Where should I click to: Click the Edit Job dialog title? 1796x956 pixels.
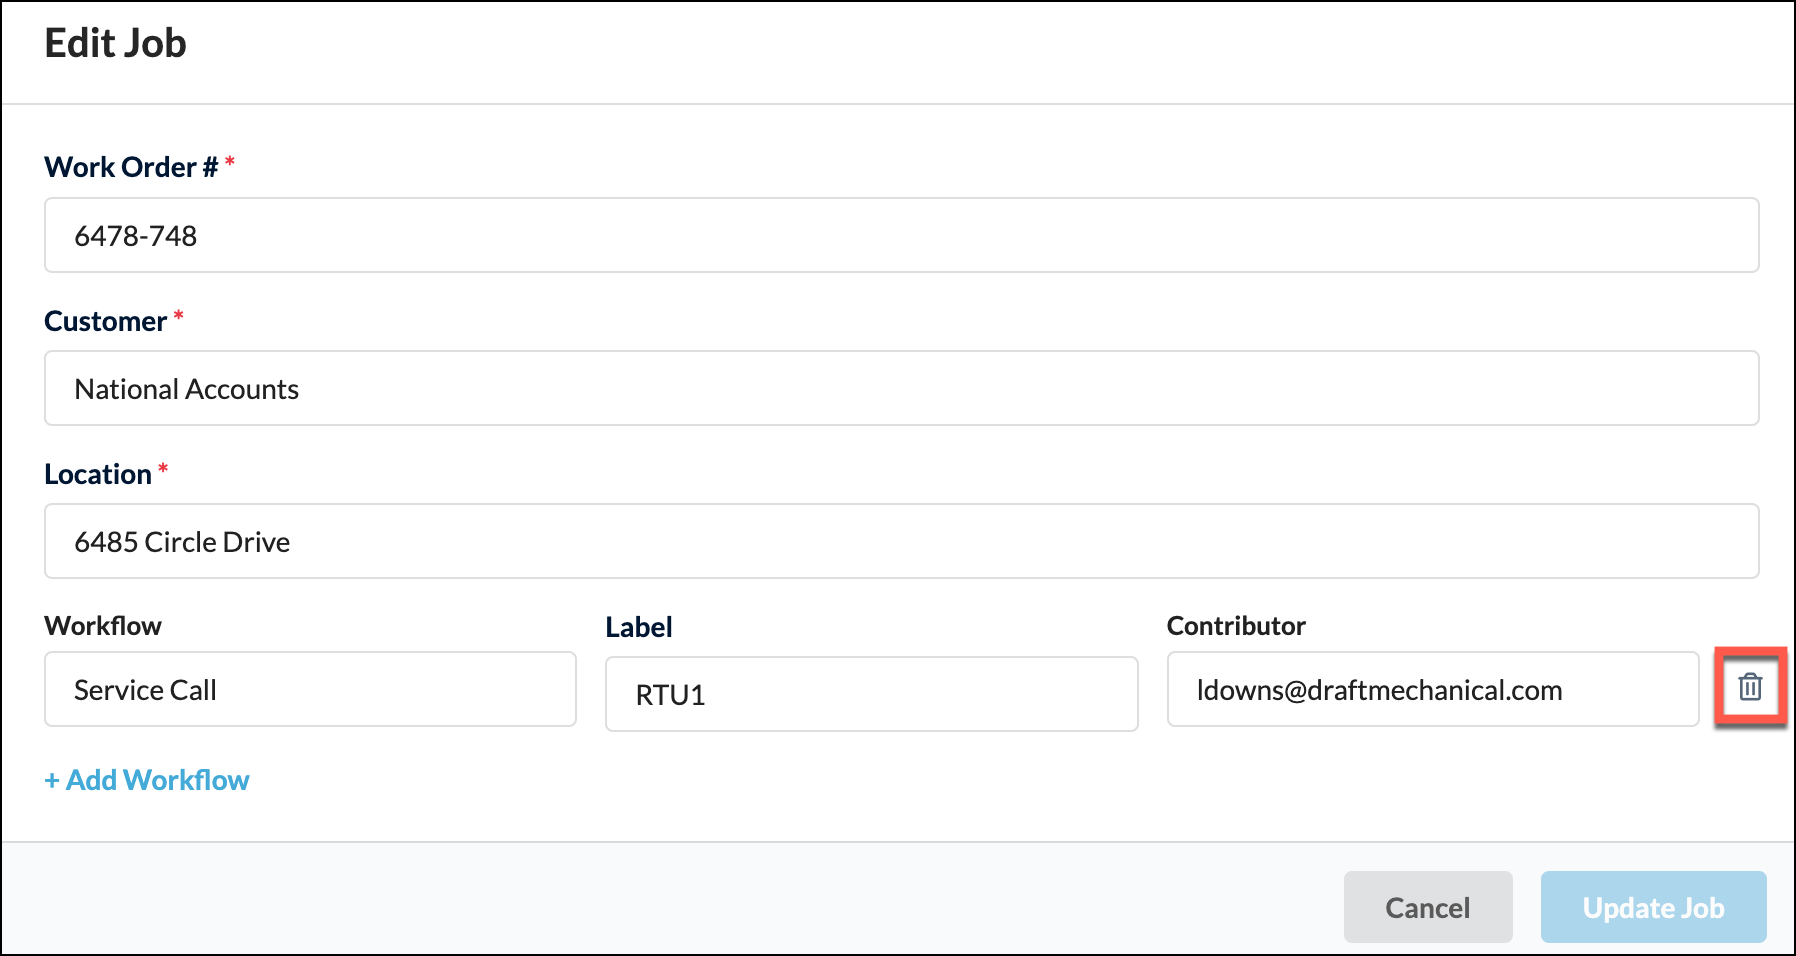click(x=114, y=42)
